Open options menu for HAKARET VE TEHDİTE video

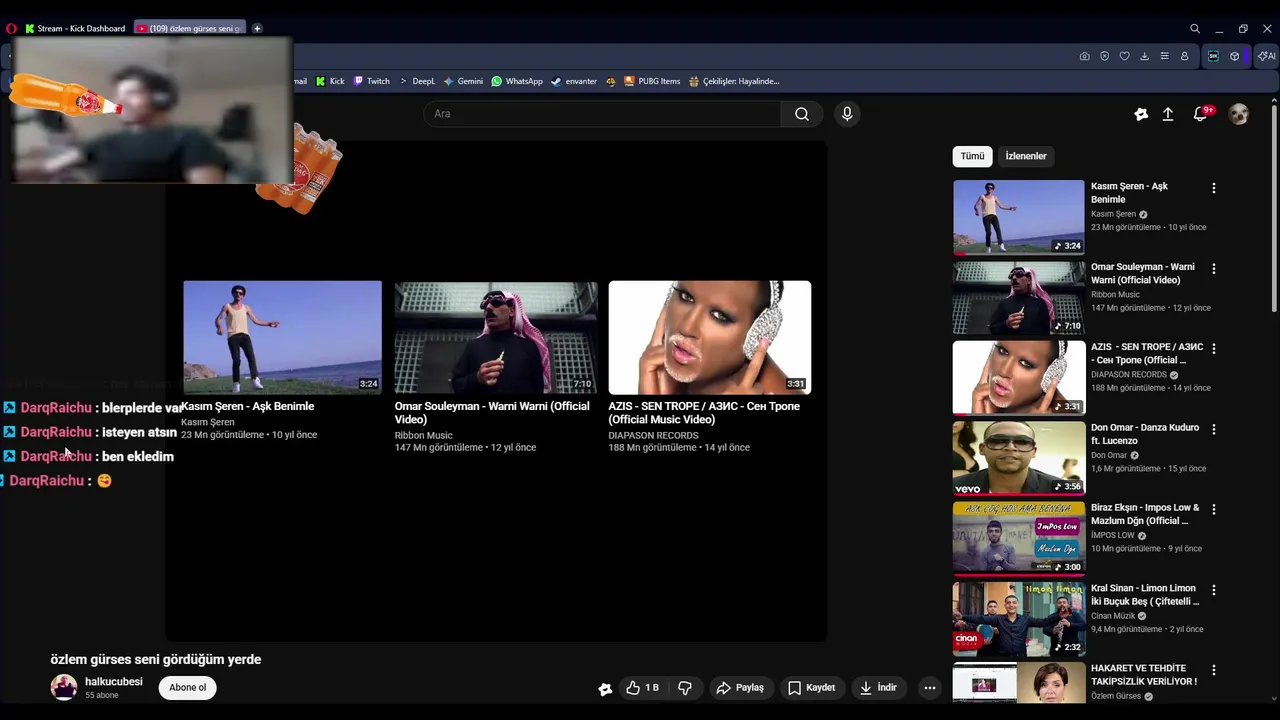(x=1214, y=670)
